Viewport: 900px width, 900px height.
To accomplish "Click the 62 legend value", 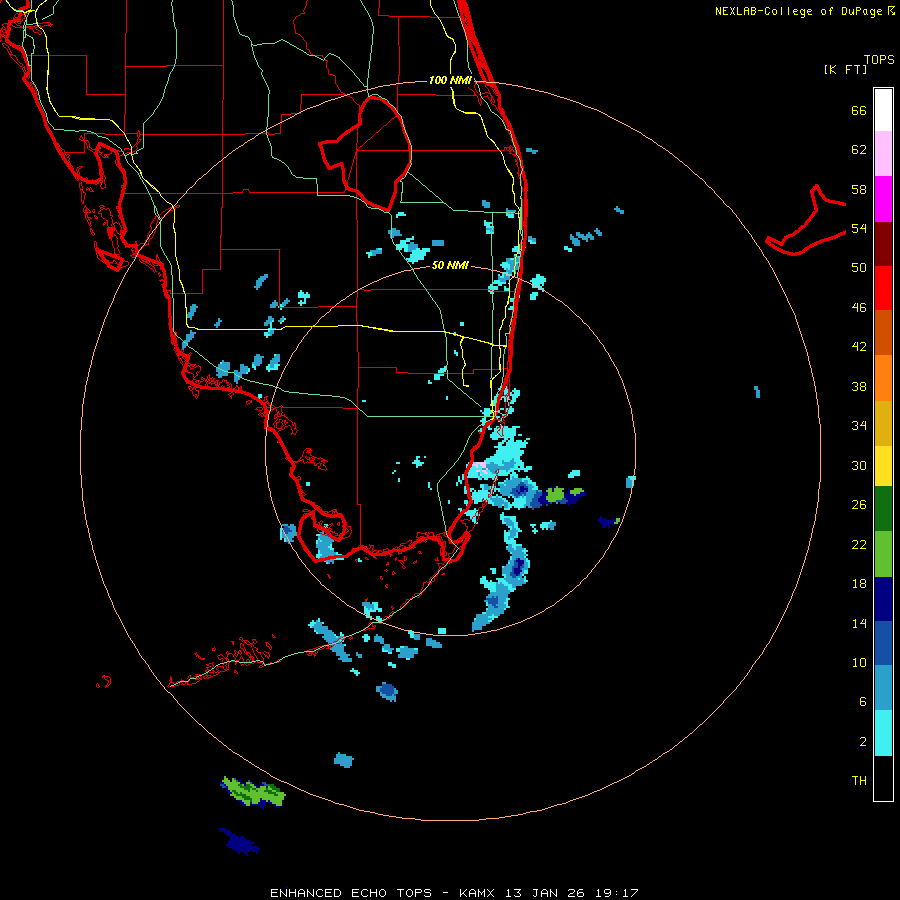I will tap(859, 150).
